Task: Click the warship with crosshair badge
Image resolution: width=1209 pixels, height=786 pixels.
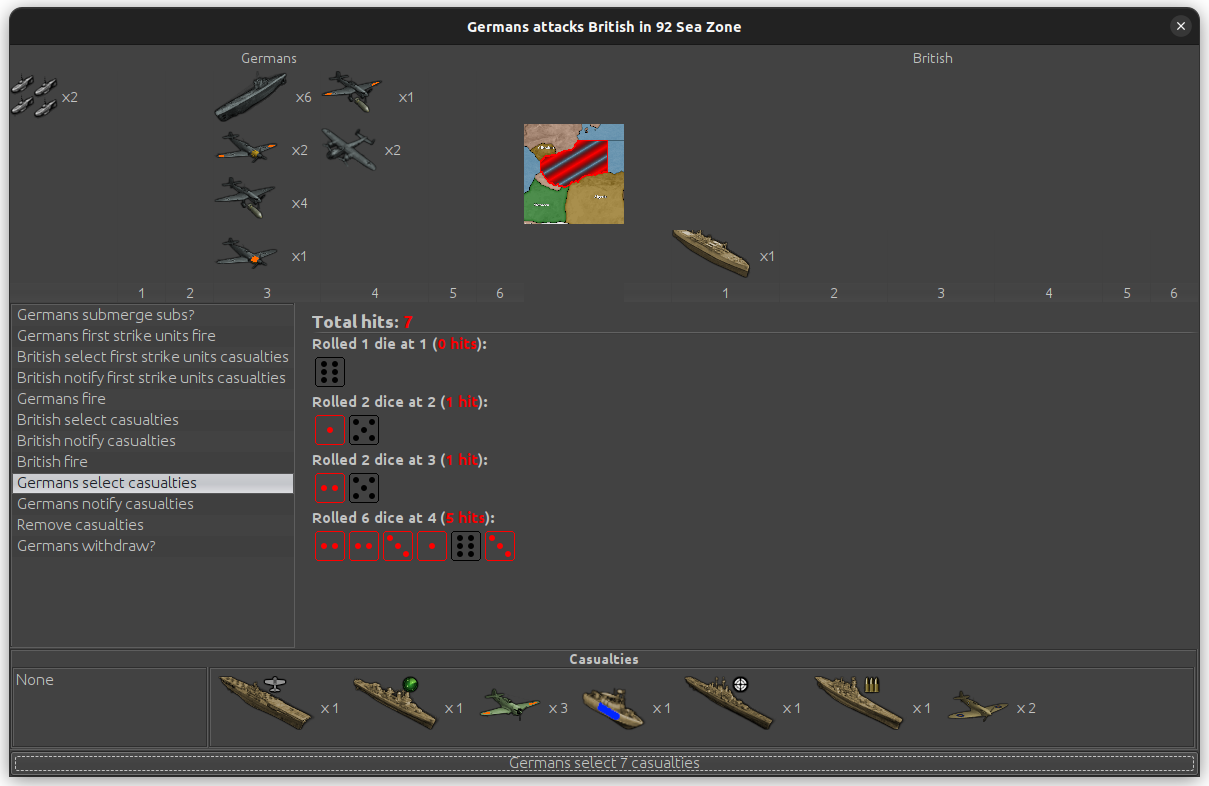Action: 728,702
